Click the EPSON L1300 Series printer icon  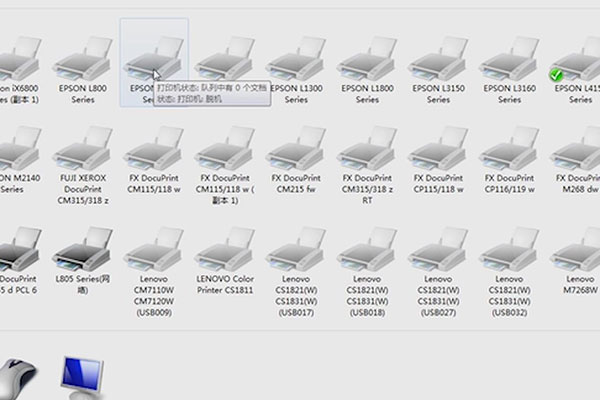[296, 60]
